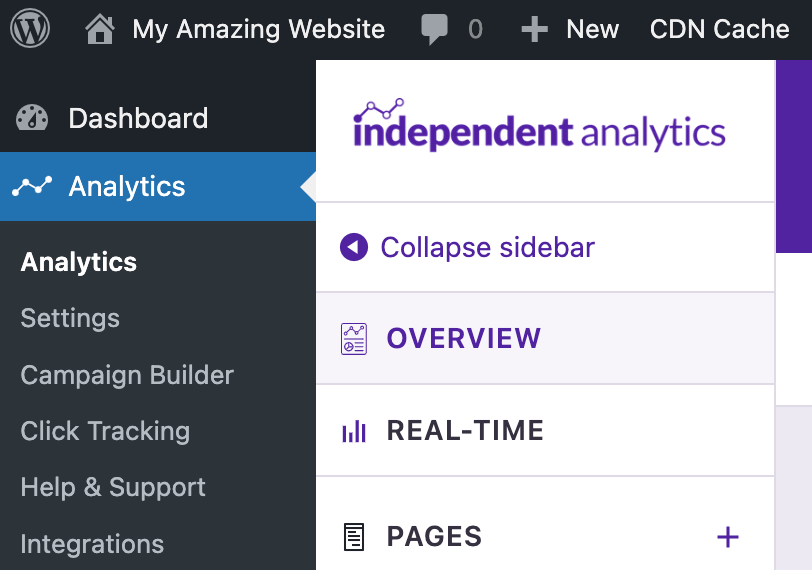This screenshot has width=812, height=570.
Task: Open the Settings submenu item
Action: click(x=70, y=318)
